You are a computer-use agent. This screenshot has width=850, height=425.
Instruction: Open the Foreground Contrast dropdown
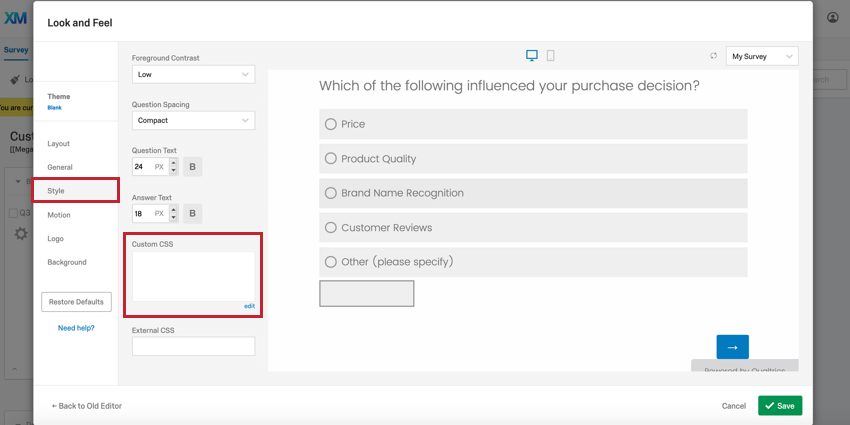[193, 74]
